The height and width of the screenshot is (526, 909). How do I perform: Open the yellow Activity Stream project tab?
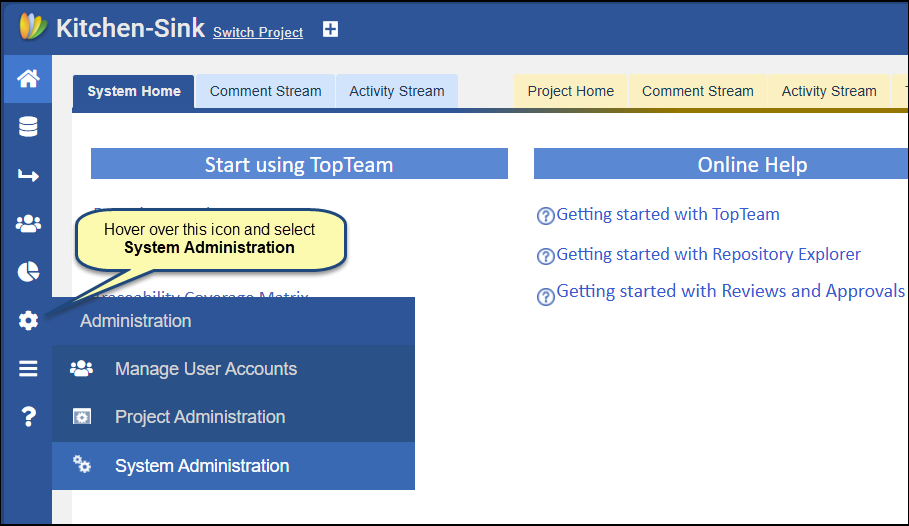(828, 91)
